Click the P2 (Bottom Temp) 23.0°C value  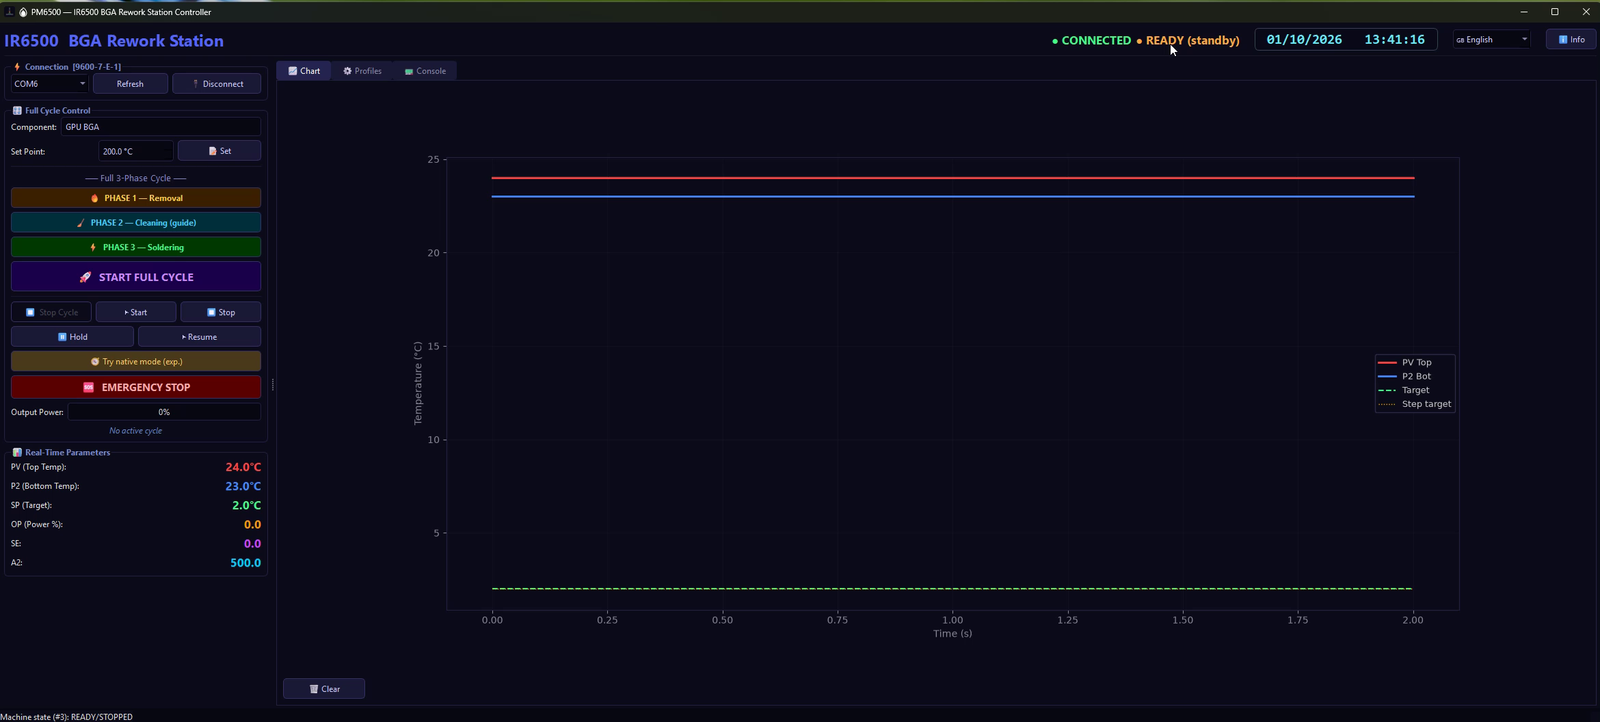point(243,486)
